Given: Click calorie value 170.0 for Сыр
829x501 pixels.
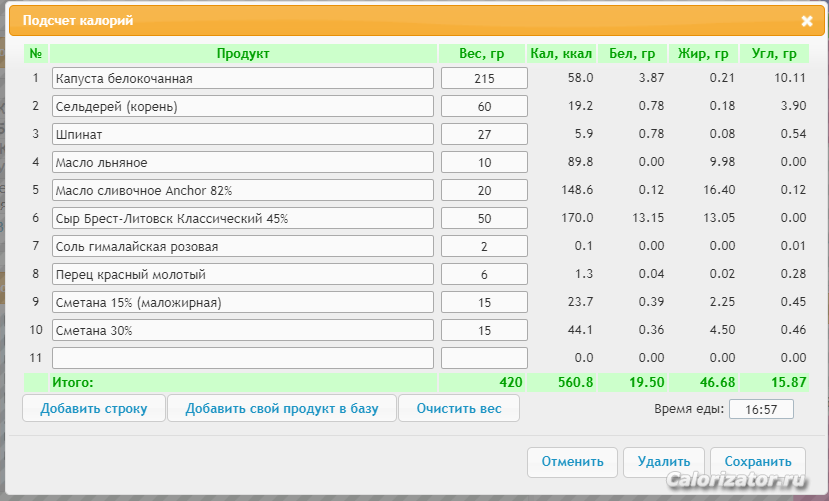Looking at the screenshot, I should 577,218.
